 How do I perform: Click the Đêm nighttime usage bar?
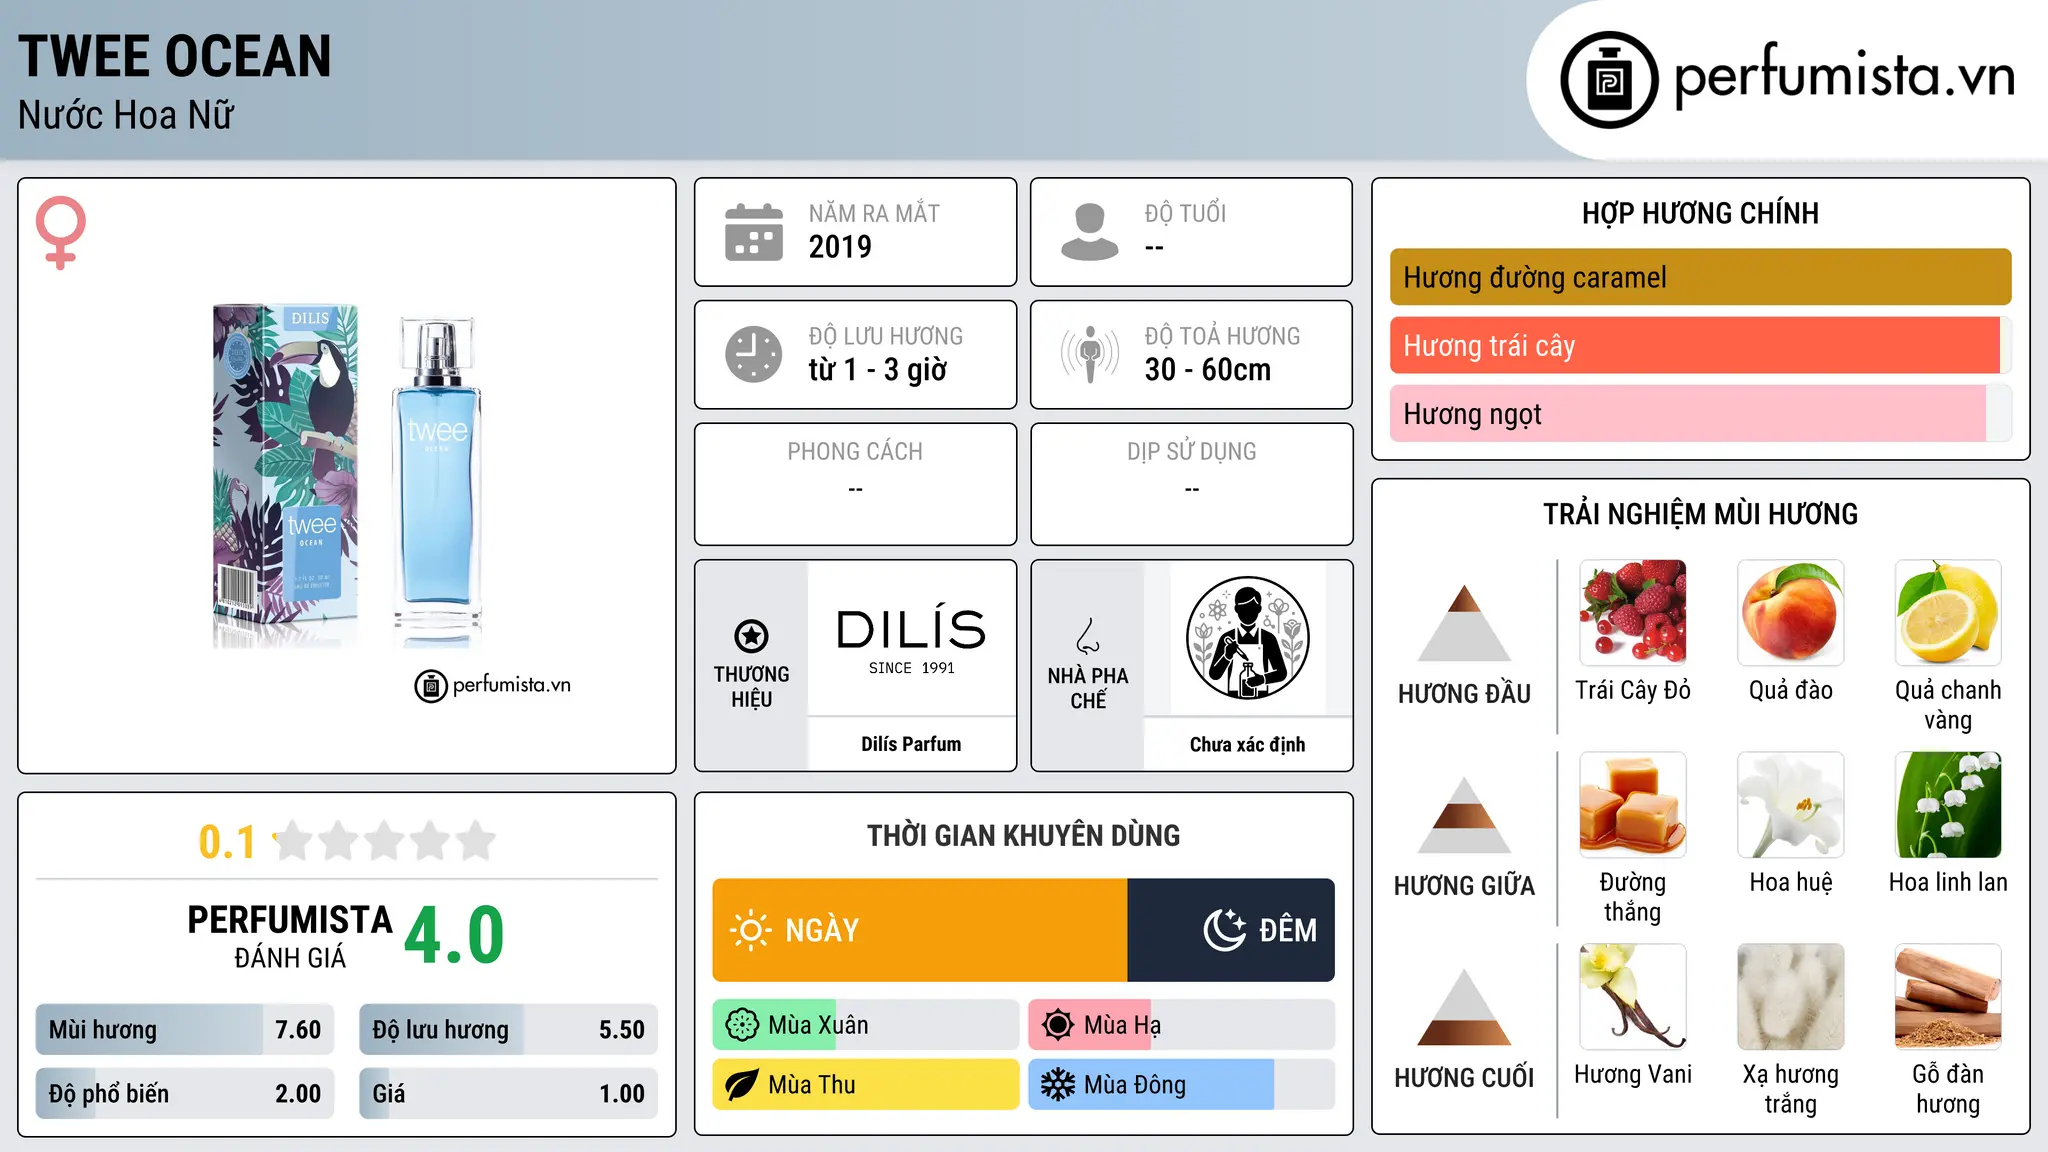(1231, 930)
